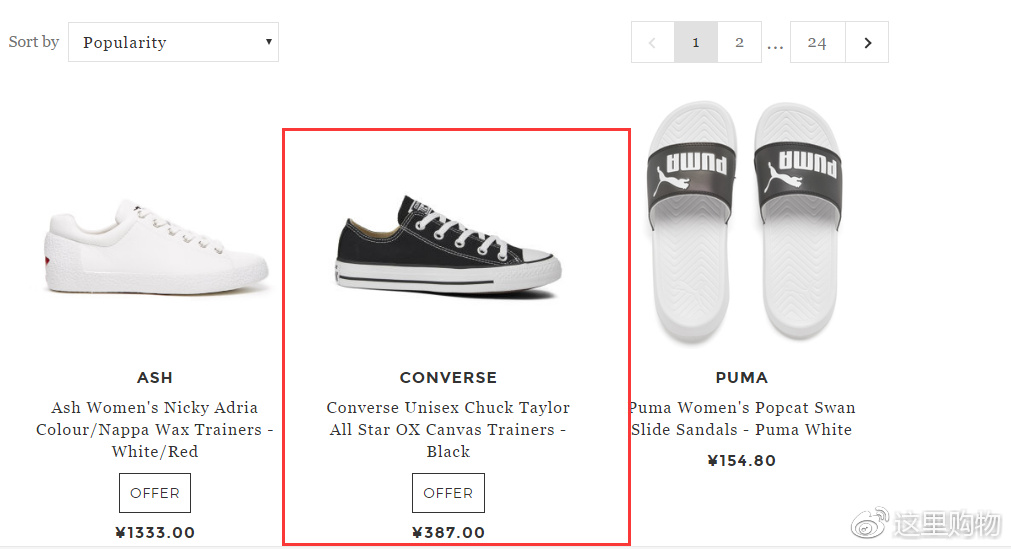Open the Ash Women's Nicky Adria title link
This screenshot has width=1011, height=549.
point(155,430)
